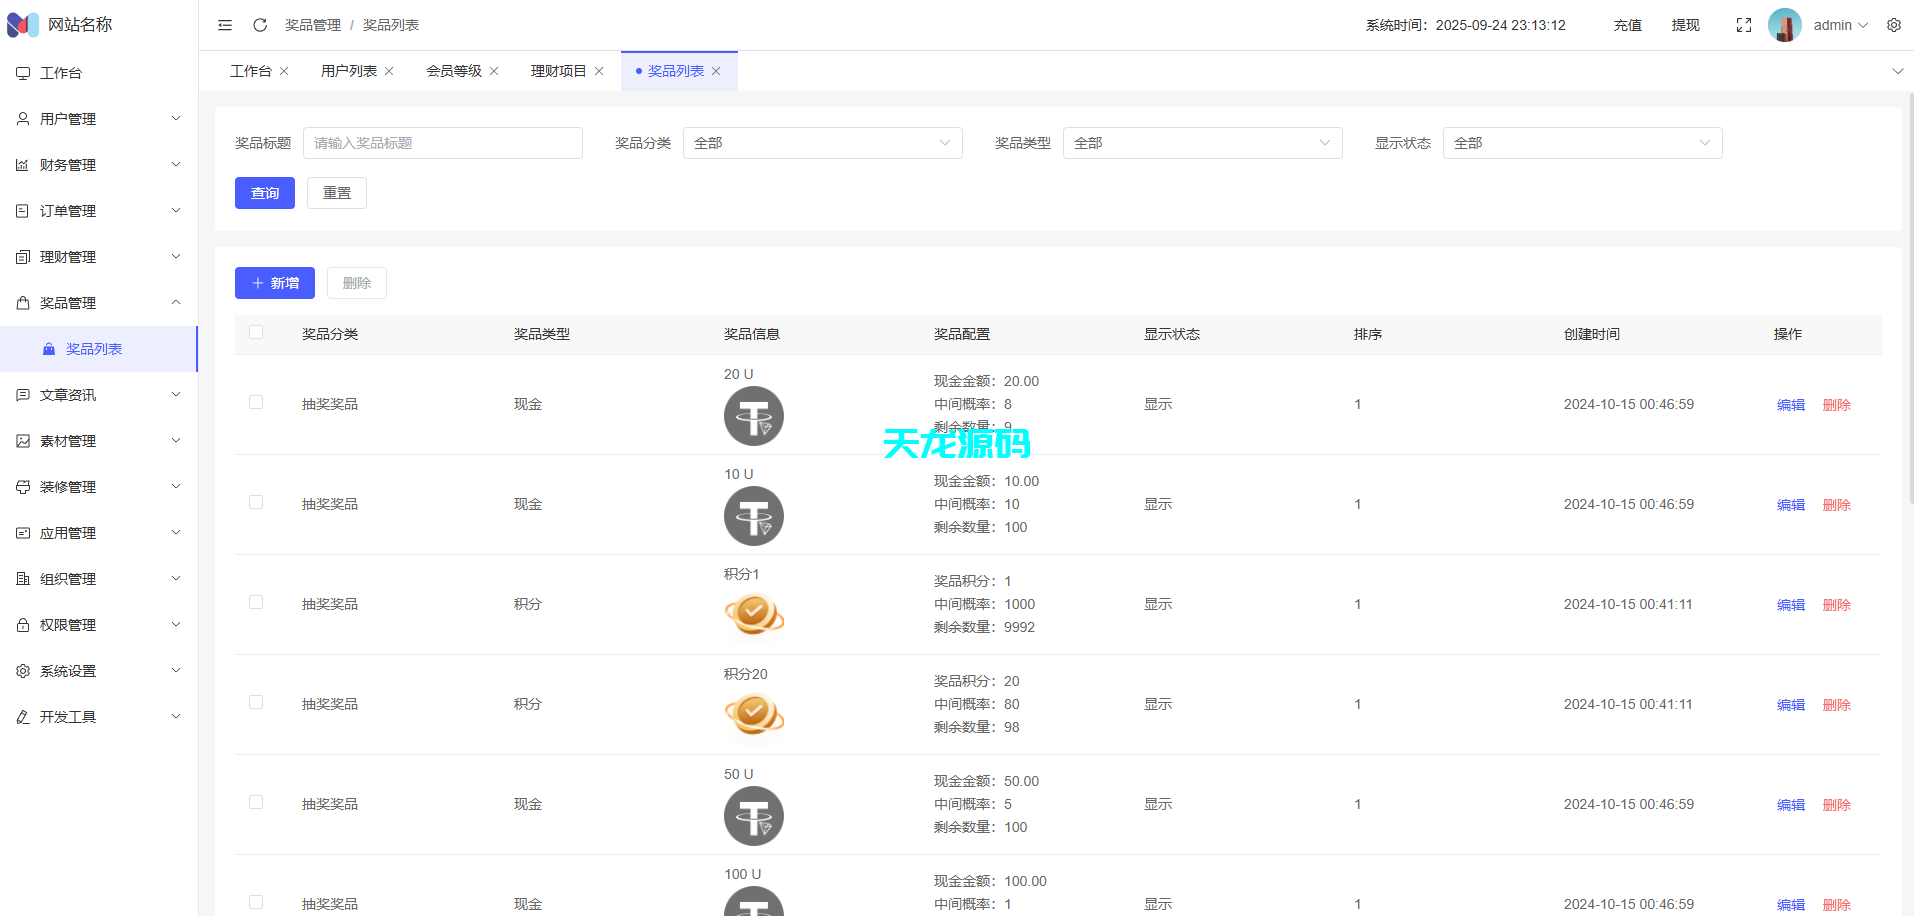The width and height of the screenshot is (1914, 916).
Task: Open the 奖品分类 dropdown
Action: (x=822, y=142)
